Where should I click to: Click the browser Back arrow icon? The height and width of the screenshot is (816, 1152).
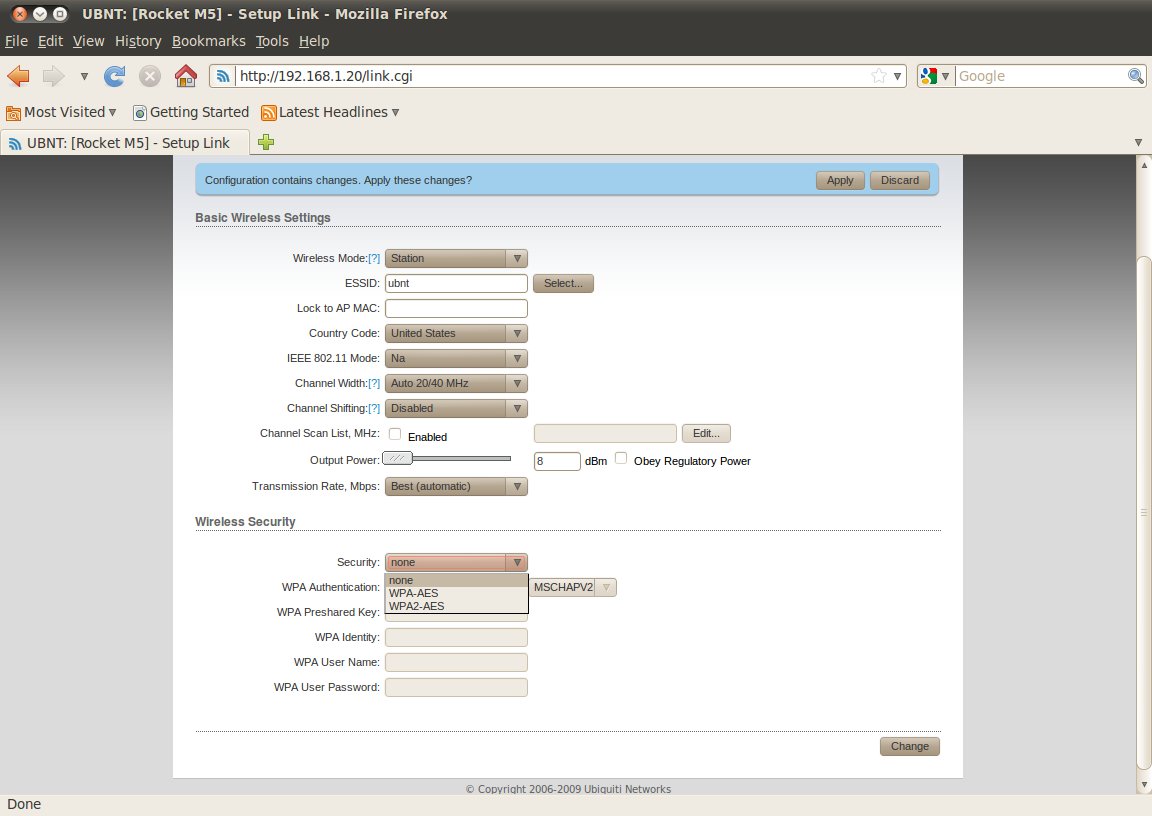click(x=19, y=76)
